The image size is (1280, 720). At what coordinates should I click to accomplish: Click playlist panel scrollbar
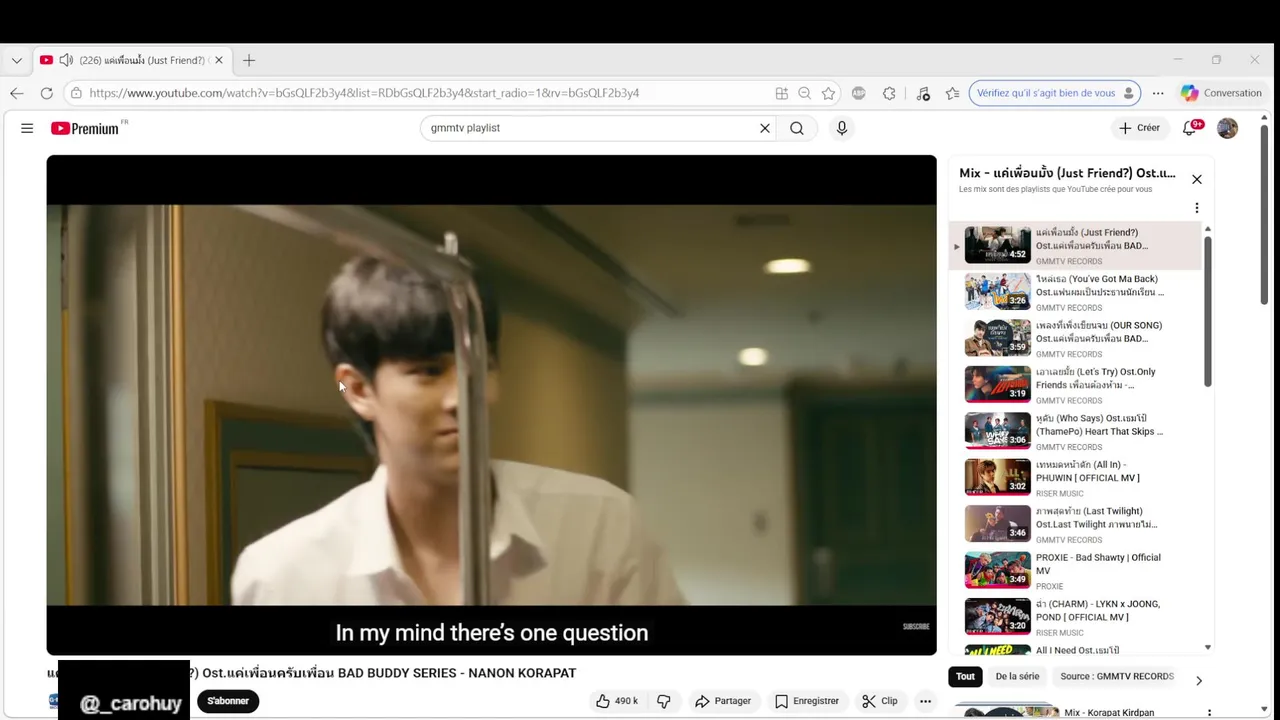tap(1208, 310)
